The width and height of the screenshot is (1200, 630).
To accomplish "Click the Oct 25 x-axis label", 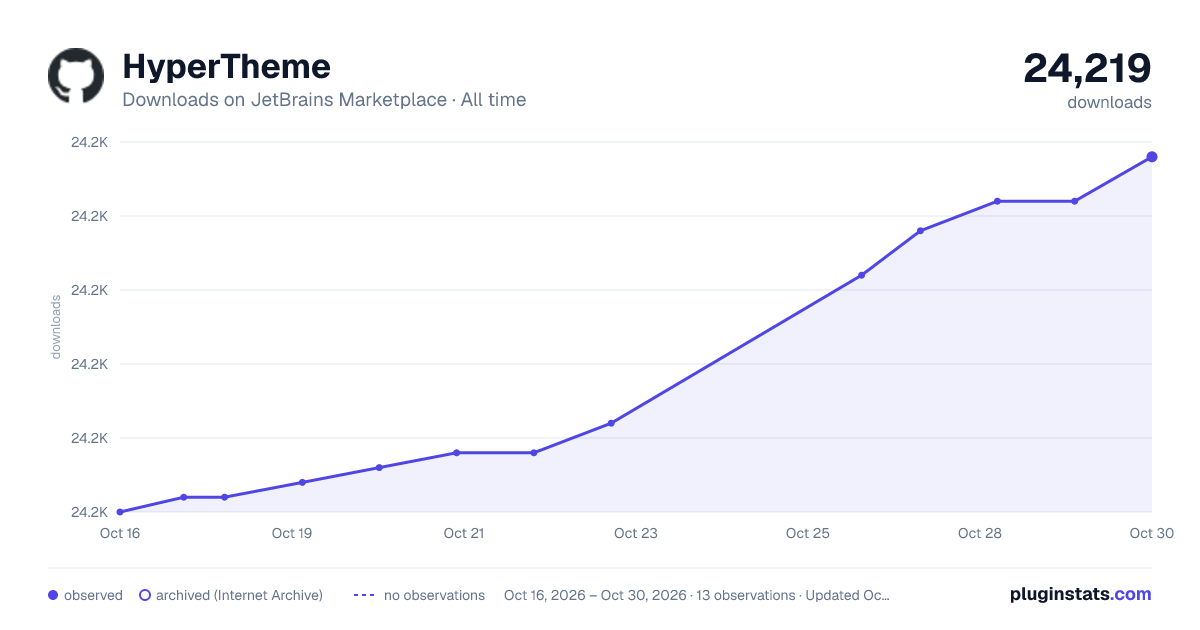I will (x=808, y=533).
